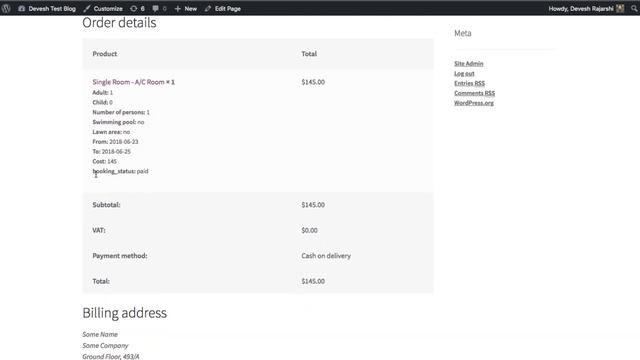Click the Billing address heading
Screen dimensions: 640x360
click(124, 313)
